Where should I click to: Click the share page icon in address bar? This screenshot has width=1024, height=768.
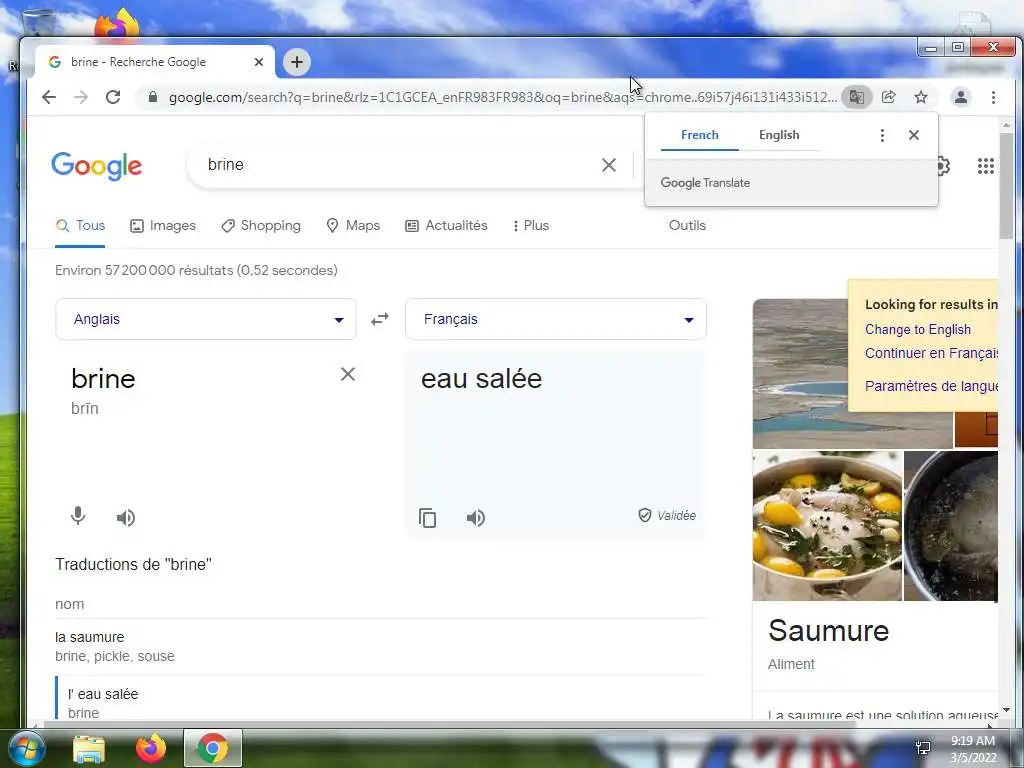pos(888,97)
